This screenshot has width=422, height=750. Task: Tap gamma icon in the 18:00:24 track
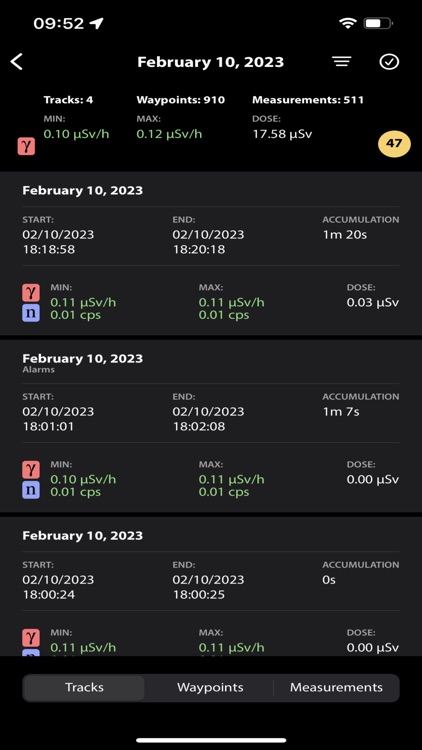point(31,638)
